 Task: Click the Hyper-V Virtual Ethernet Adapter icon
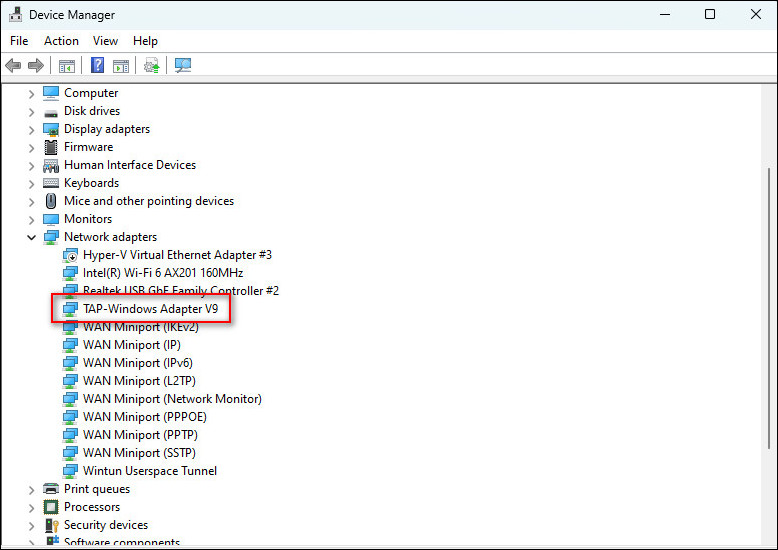[x=70, y=255]
